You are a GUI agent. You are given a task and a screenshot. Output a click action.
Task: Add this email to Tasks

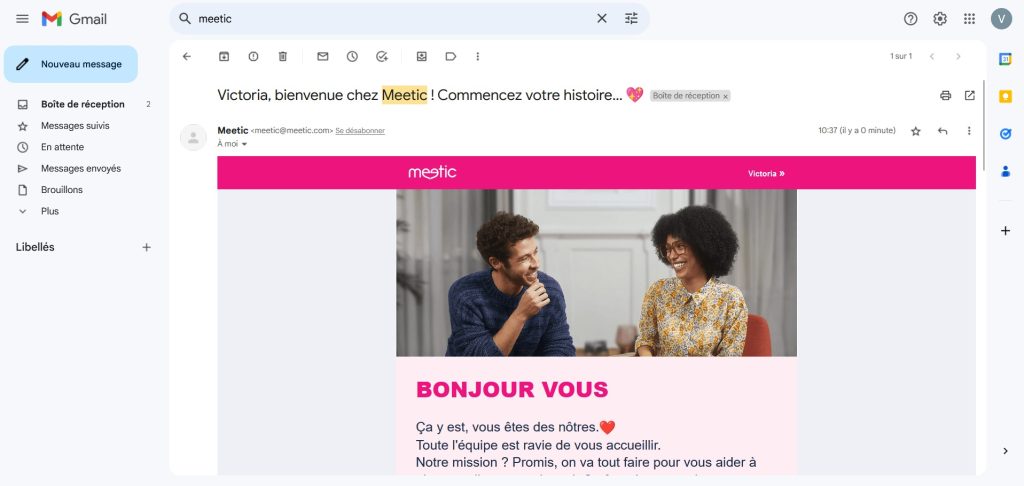381,56
